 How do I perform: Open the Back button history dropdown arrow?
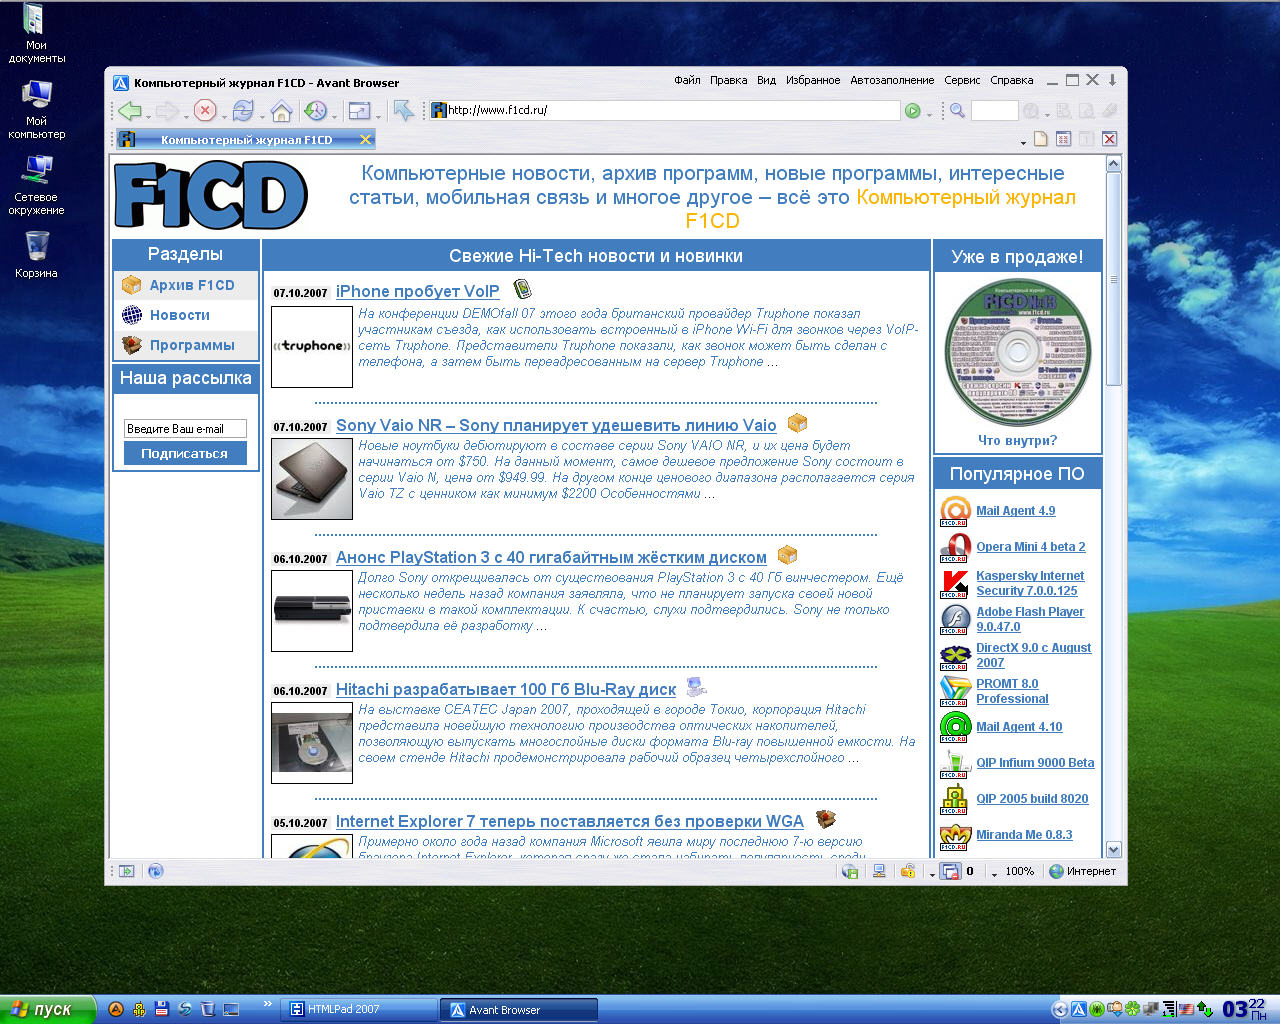[x=148, y=115]
